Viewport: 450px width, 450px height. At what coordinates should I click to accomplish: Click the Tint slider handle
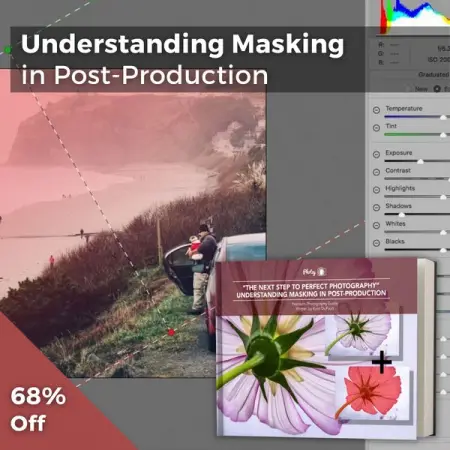(443, 135)
